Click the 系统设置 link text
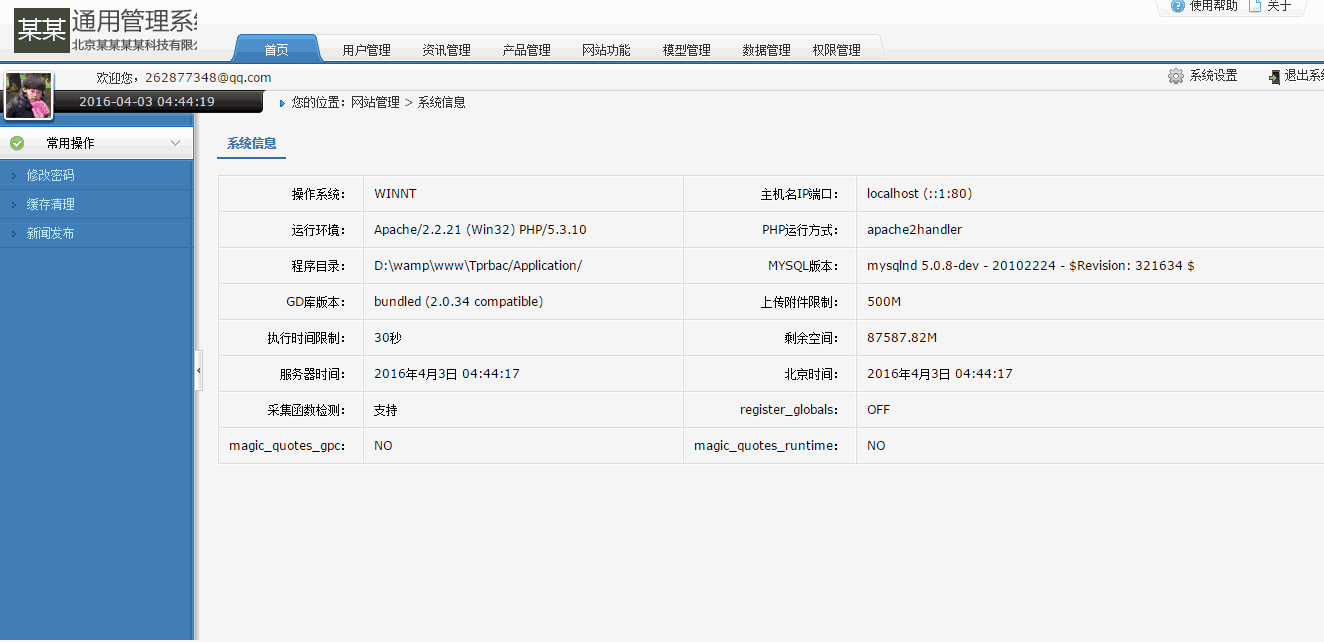1324x642 pixels. click(x=1213, y=76)
